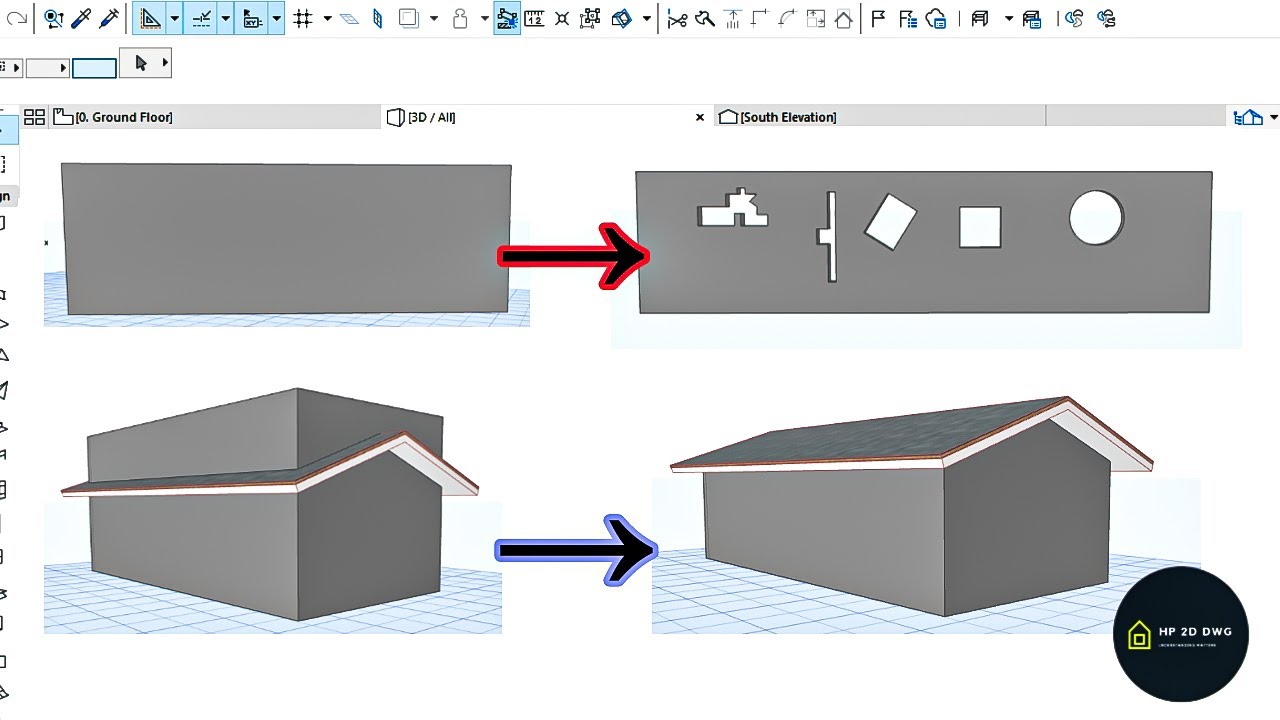Screen dimensions: 1280x720
Task: Open Snap Guides options dropdown arrow
Action: pos(226,19)
